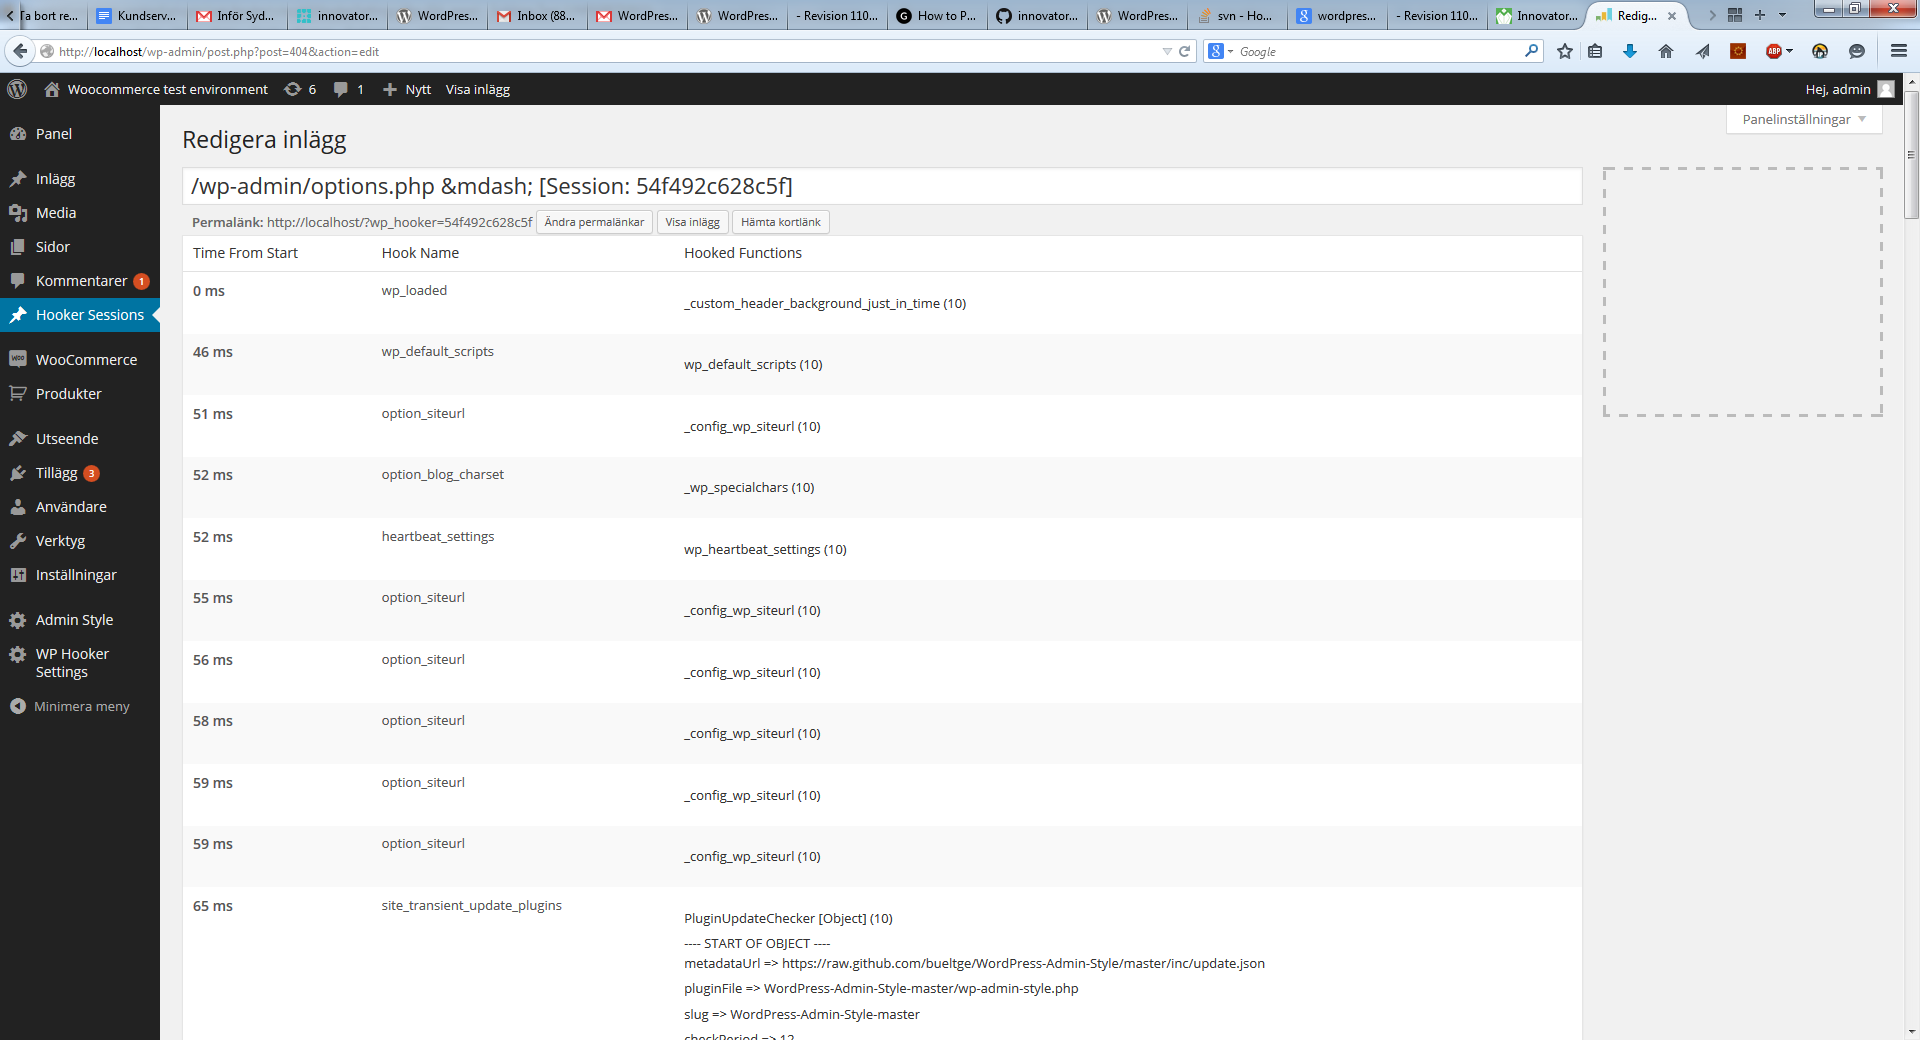
Task: Click Woocommerce test environment site name
Action: coord(167,89)
